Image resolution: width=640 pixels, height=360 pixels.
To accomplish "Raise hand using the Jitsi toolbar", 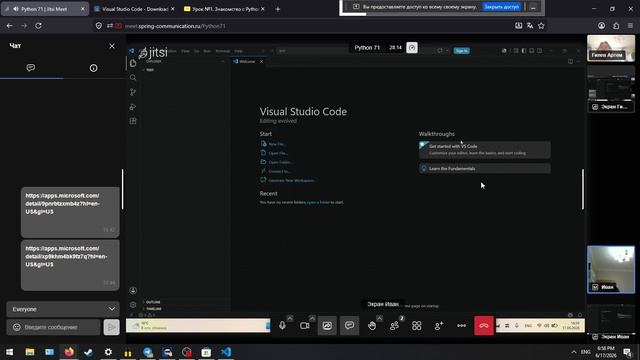I will [x=372, y=326].
